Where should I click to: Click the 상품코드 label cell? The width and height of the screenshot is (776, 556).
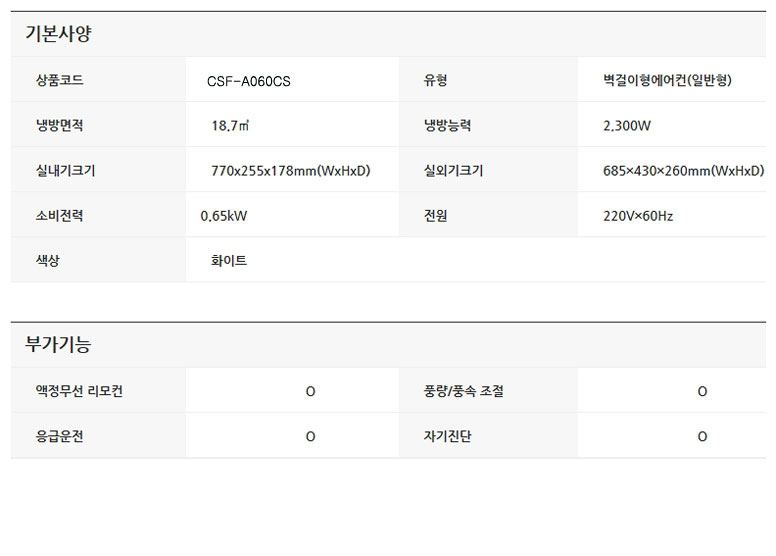click(59, 80)
